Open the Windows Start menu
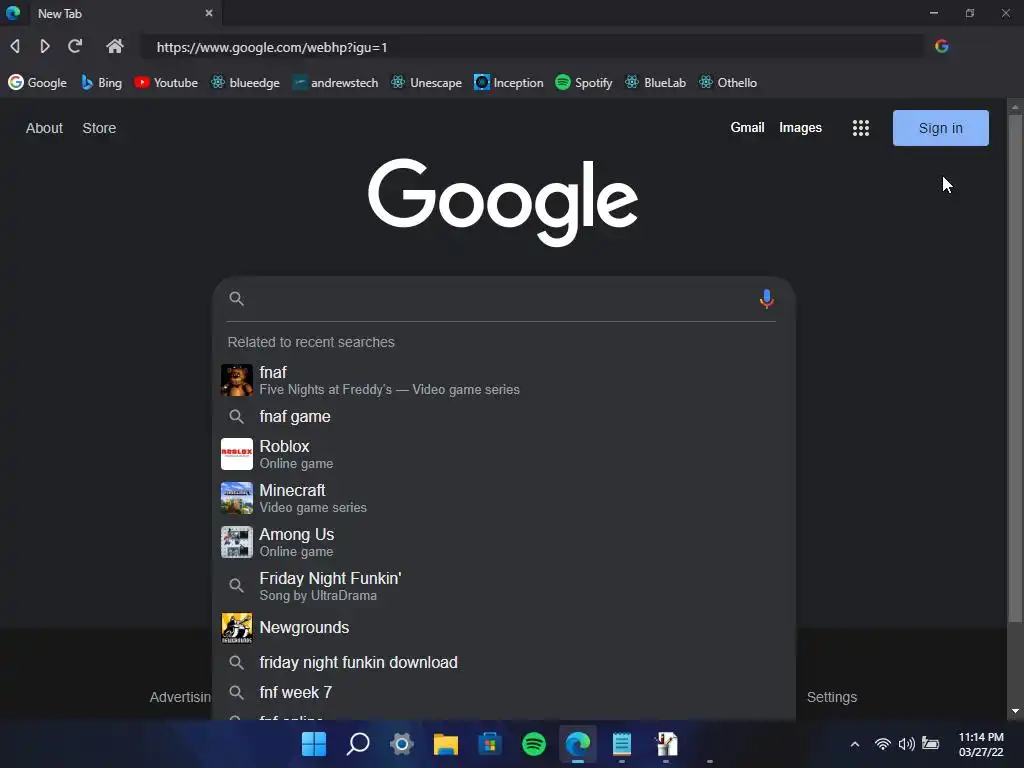The height and width of the screenshot is (768, 1024). click(314, 744)
